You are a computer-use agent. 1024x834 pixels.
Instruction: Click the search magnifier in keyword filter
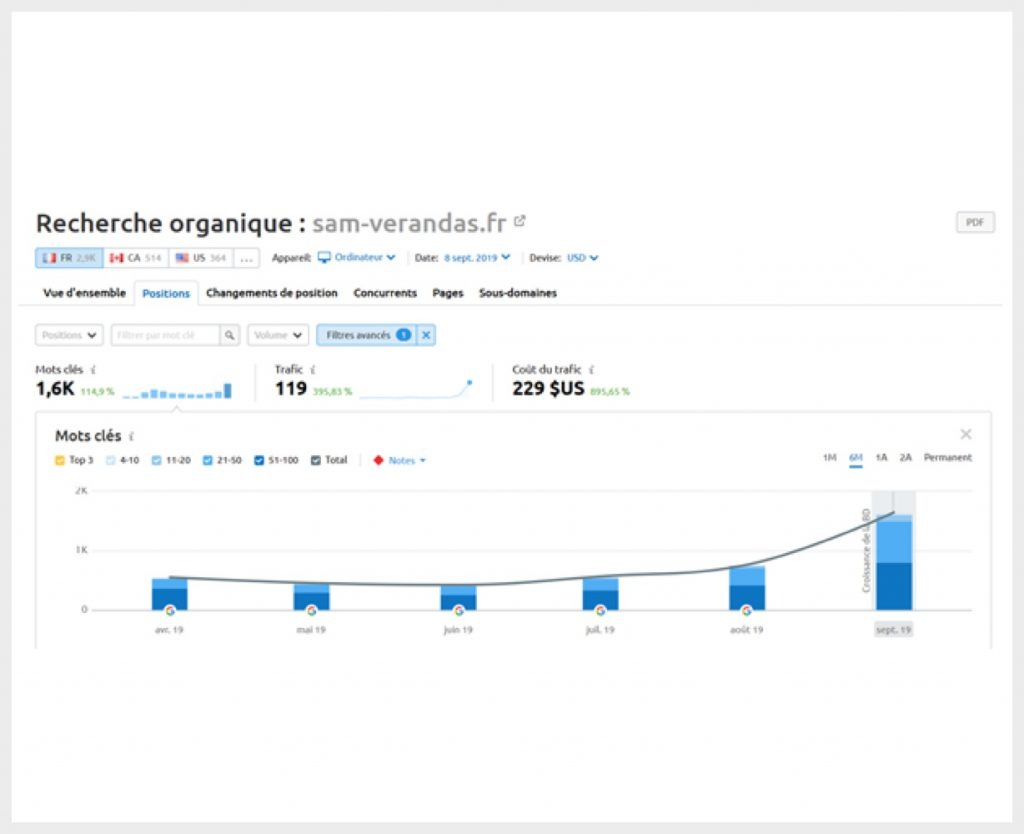(x=230, y=335)
